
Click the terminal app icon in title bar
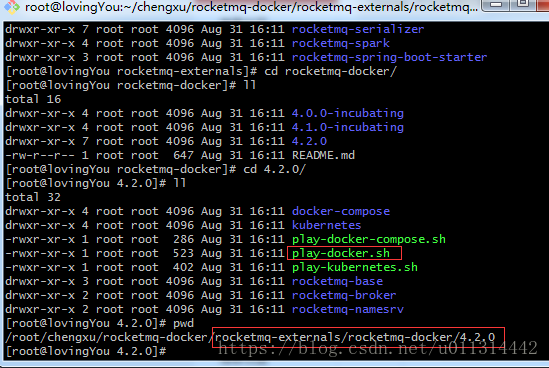[x=12, y=7]
